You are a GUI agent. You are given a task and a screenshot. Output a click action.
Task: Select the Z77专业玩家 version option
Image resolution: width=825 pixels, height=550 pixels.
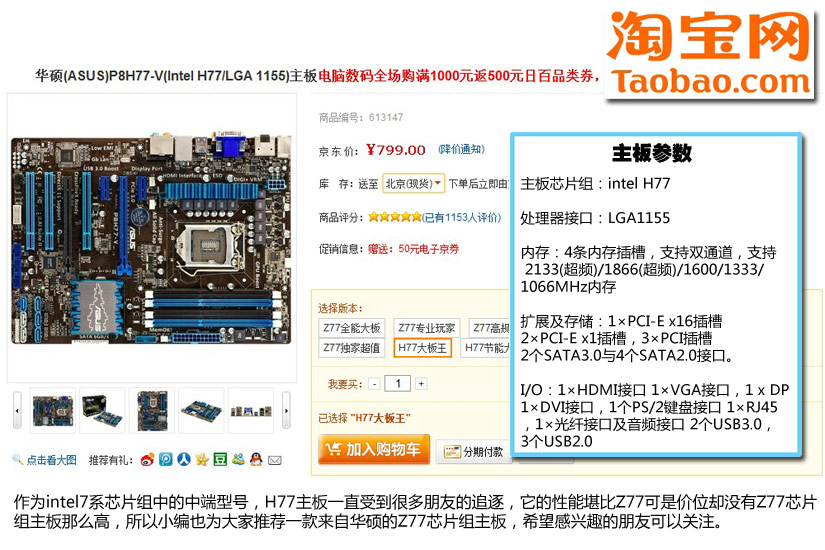(x=427, y=328)
